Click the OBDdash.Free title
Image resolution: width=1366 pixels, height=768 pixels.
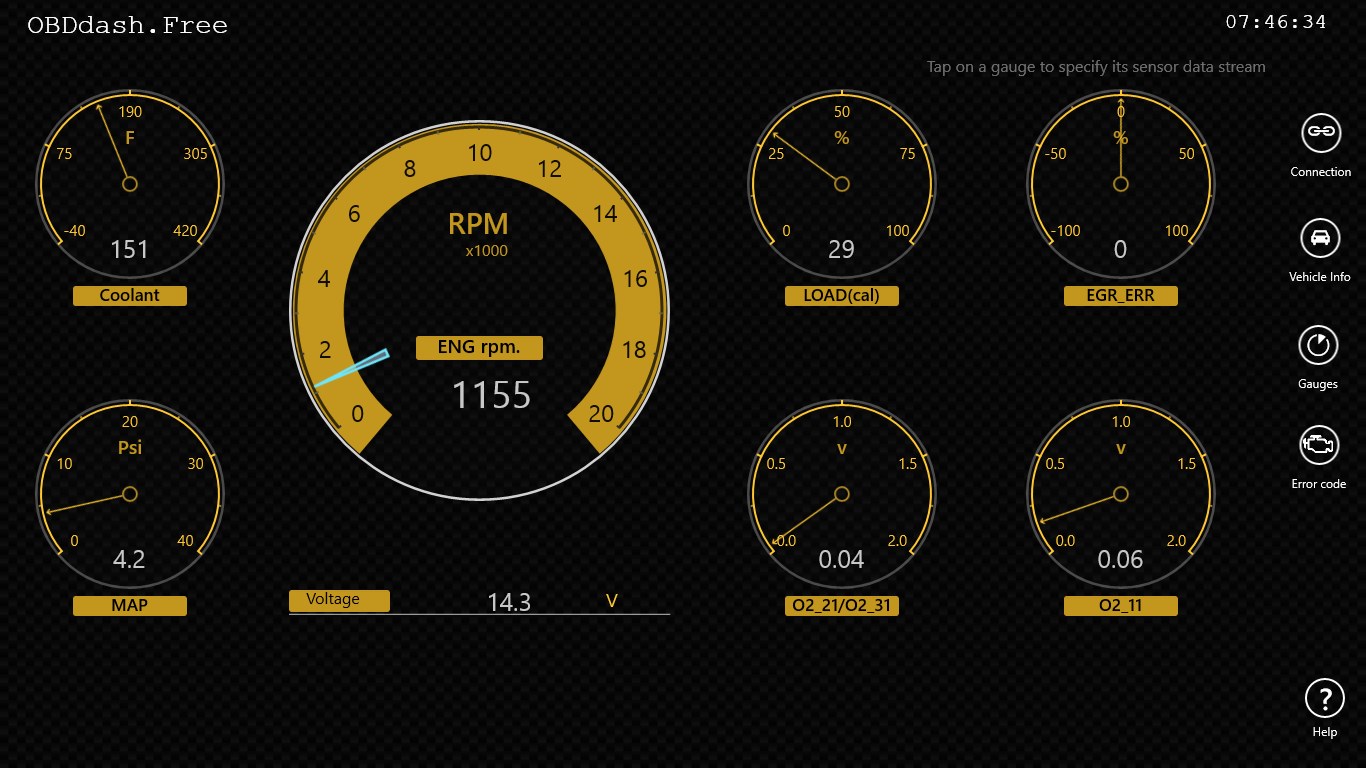(x=127, y=25)
